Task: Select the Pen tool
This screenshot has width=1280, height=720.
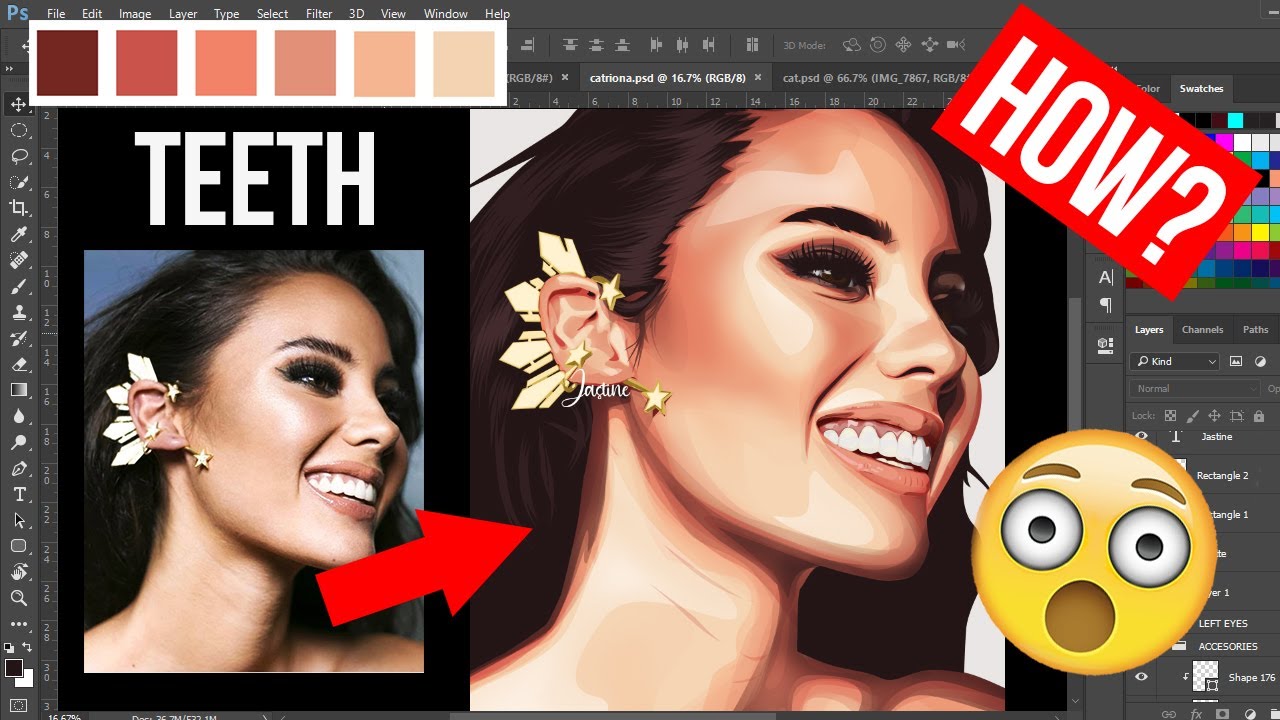Action: pyautogui.click(x=18, y=468)
